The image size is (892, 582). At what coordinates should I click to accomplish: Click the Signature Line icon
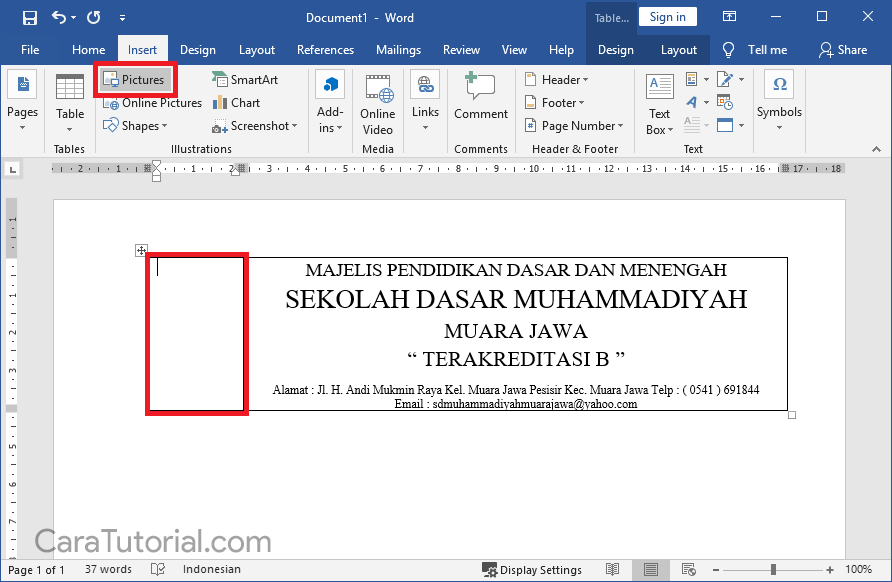tap(725, 79)
